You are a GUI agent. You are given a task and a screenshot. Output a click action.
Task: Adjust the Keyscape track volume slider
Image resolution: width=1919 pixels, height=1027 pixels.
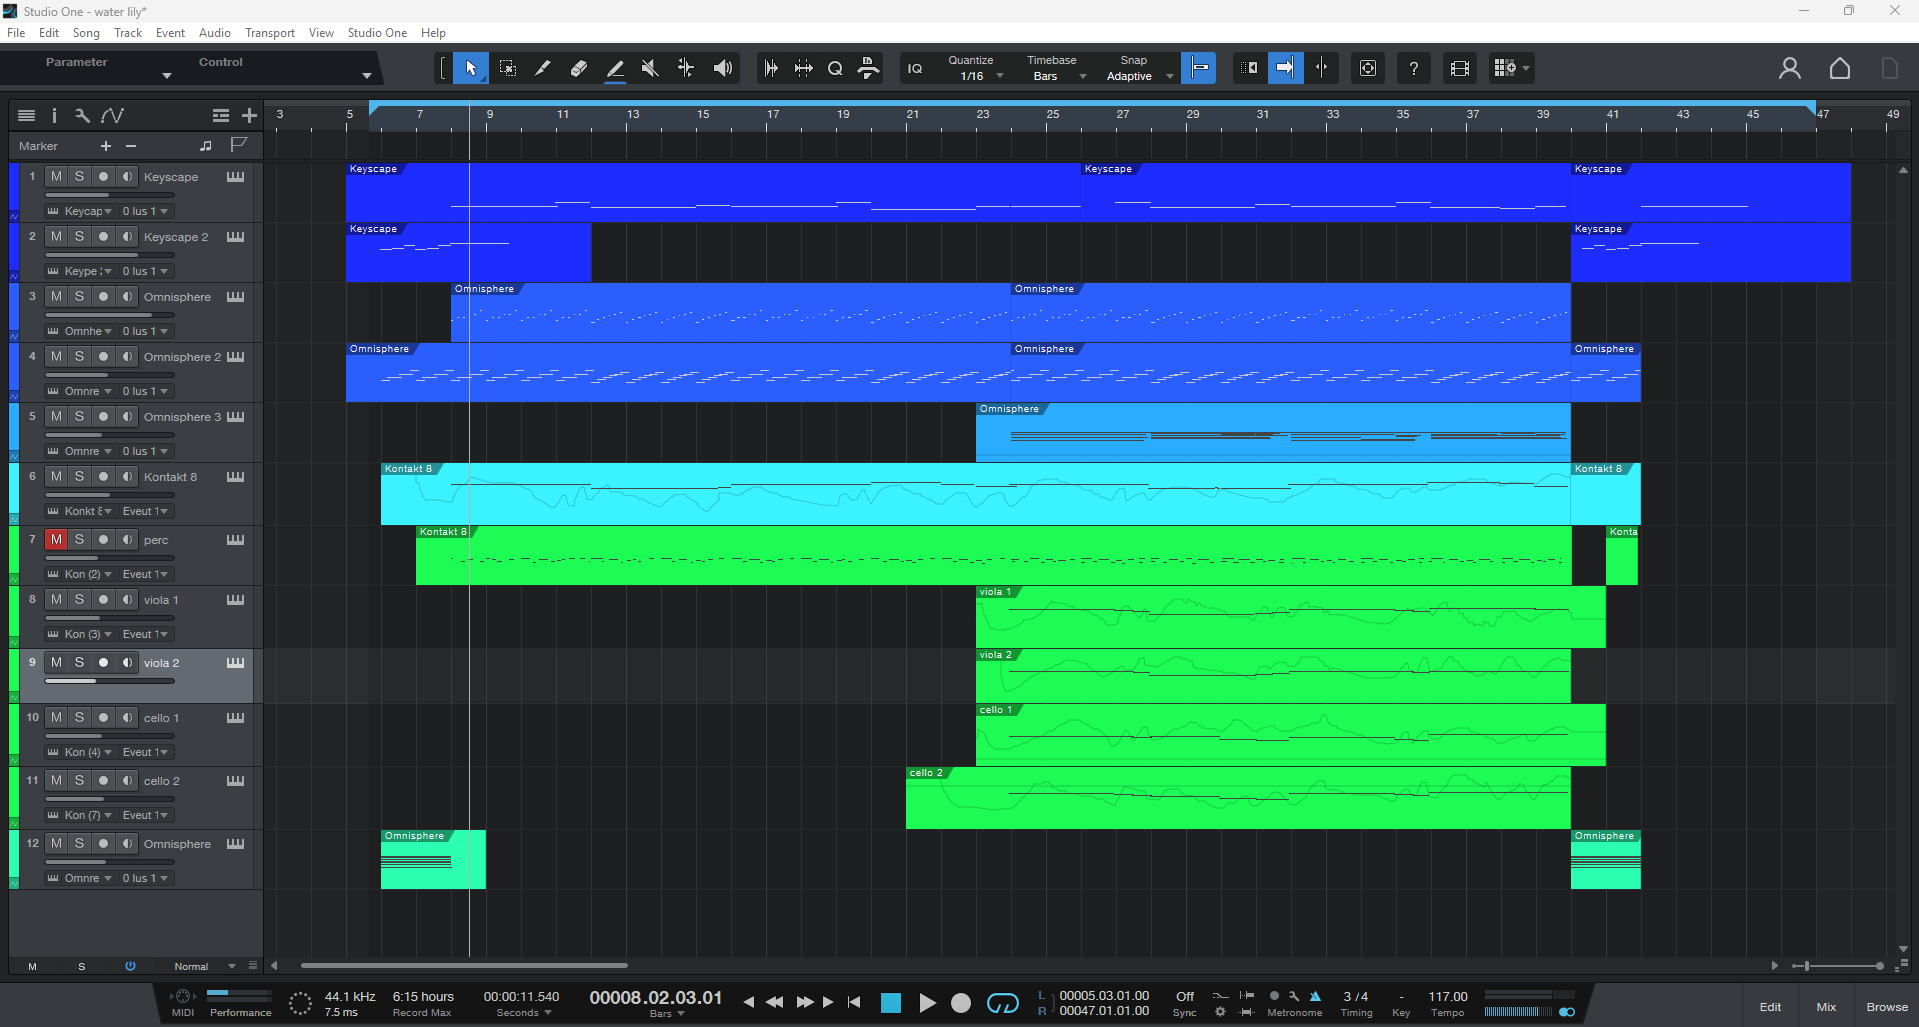(110, 195)
